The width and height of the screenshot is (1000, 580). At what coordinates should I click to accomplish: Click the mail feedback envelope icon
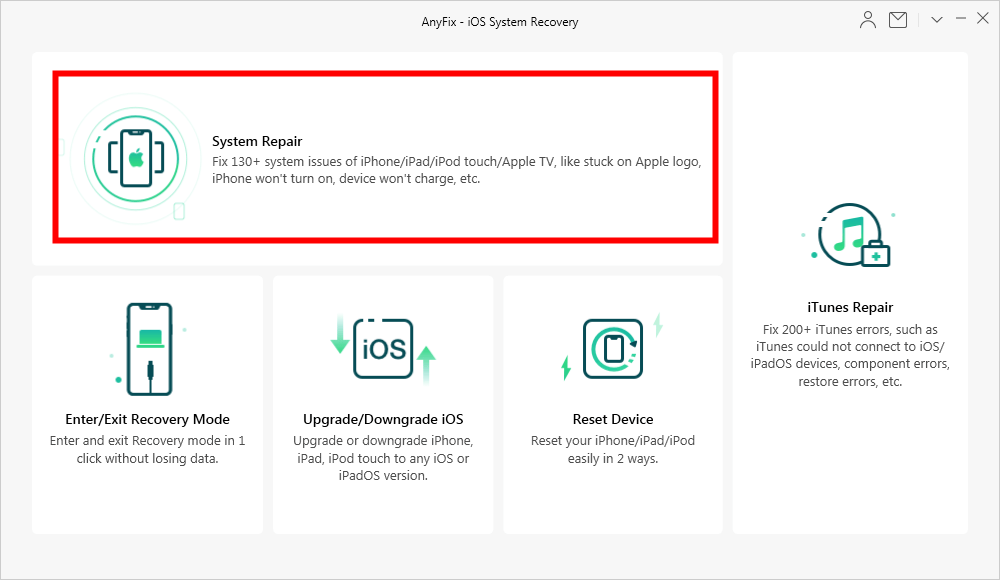(898, 20)
